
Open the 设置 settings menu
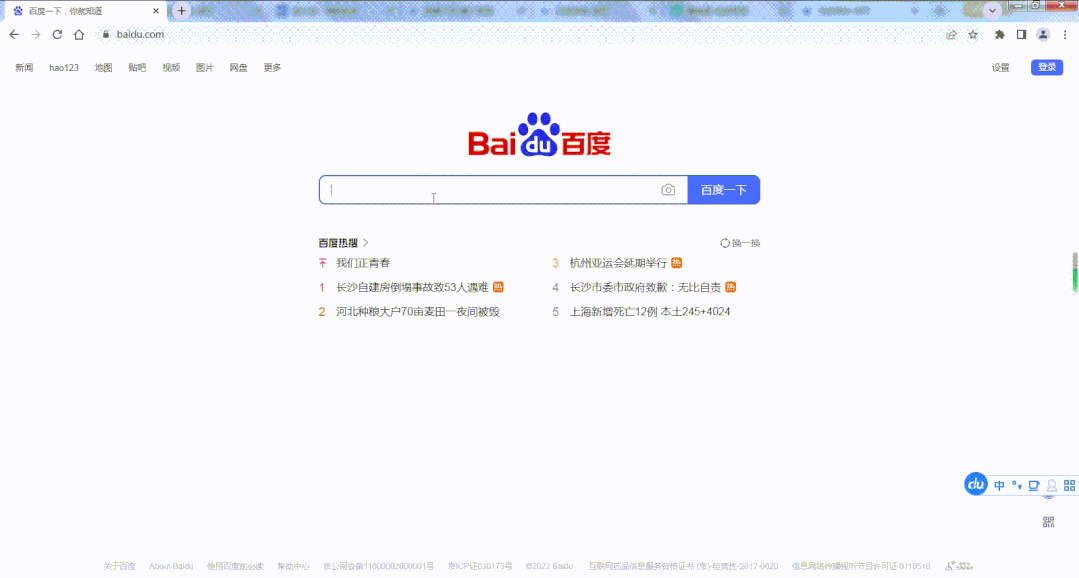pos(1001,67)
